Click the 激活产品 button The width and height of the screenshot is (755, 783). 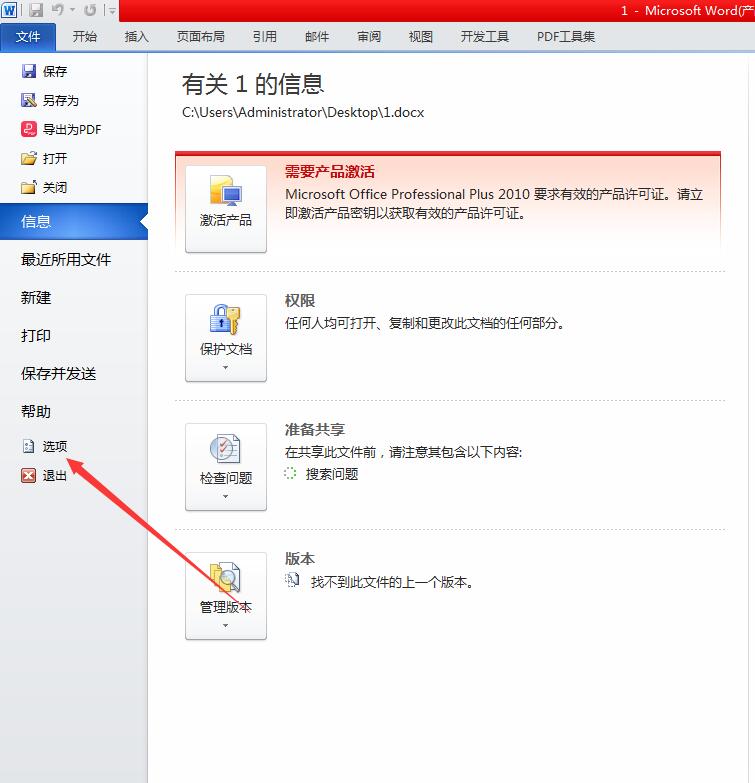click(x=226, y=209)
